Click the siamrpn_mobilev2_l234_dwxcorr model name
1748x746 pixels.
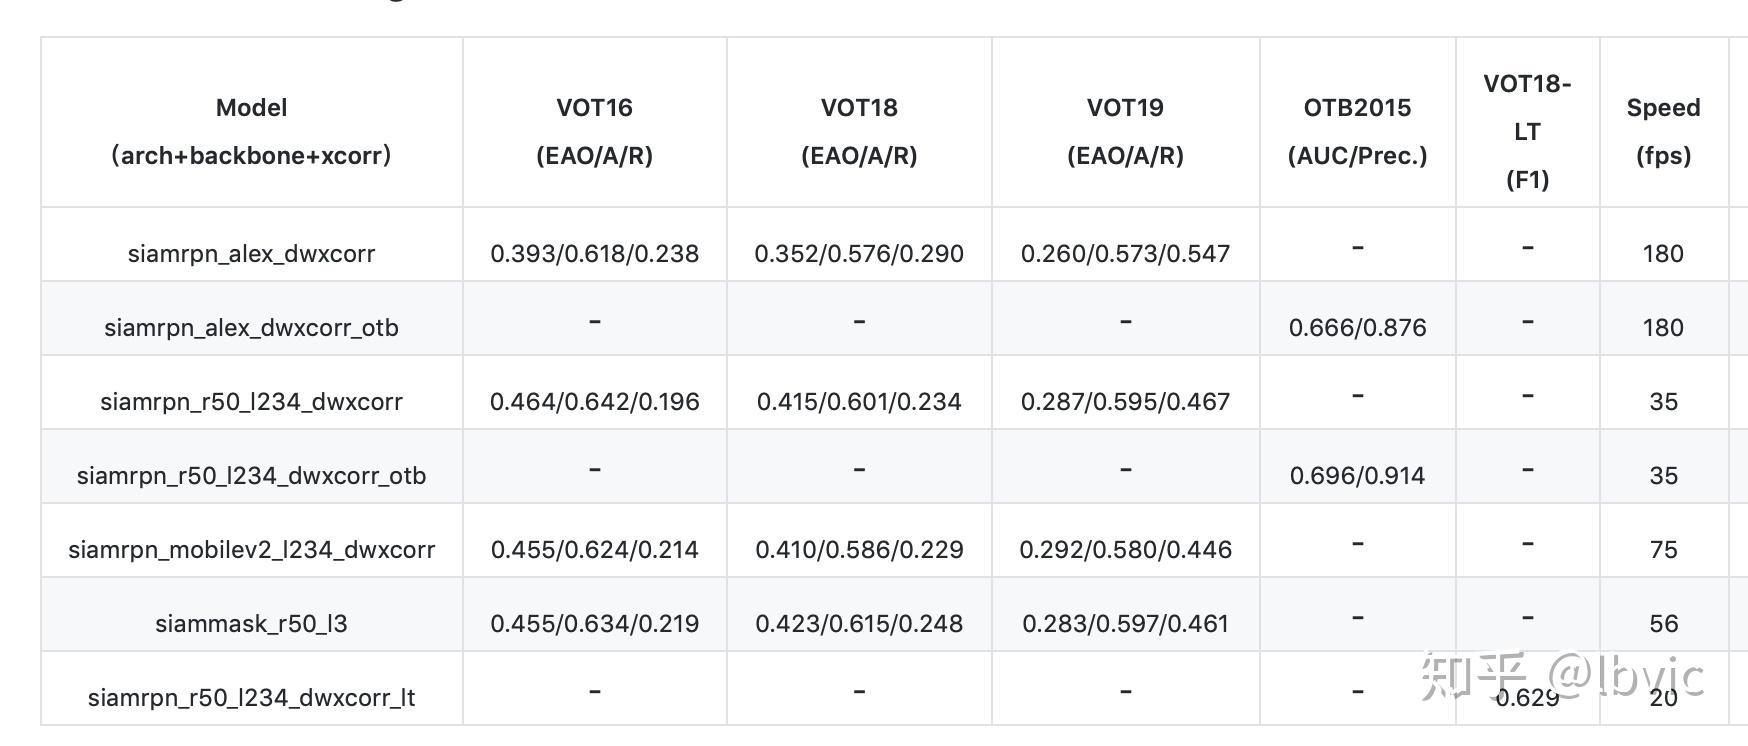(251, 549)
